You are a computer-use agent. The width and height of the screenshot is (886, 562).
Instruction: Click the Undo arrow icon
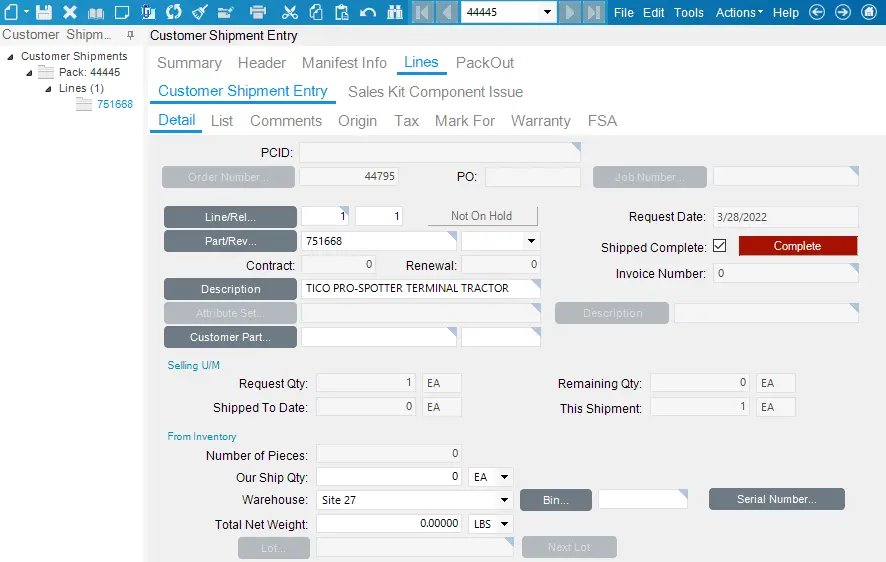click(x=367, y=13)
